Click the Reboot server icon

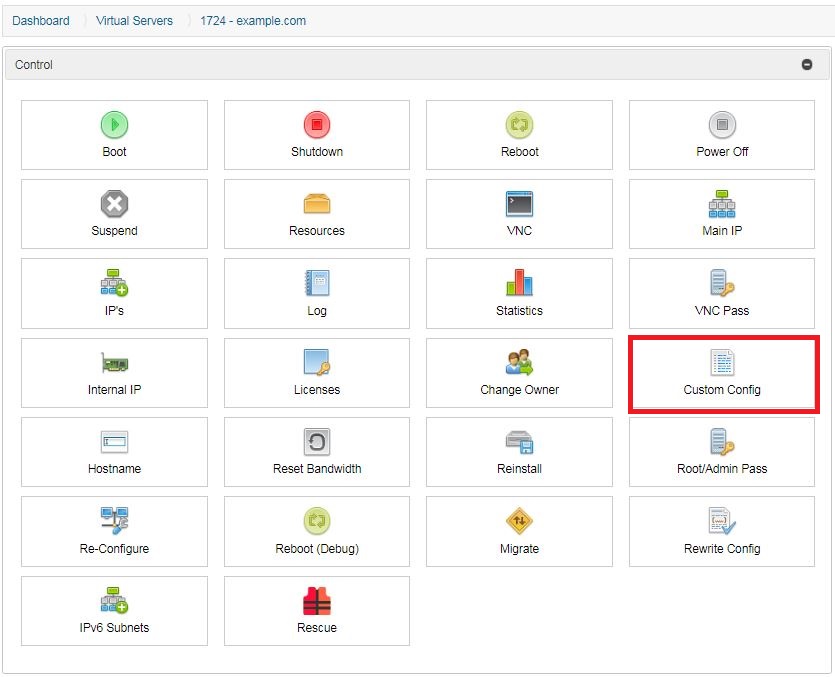519,125
